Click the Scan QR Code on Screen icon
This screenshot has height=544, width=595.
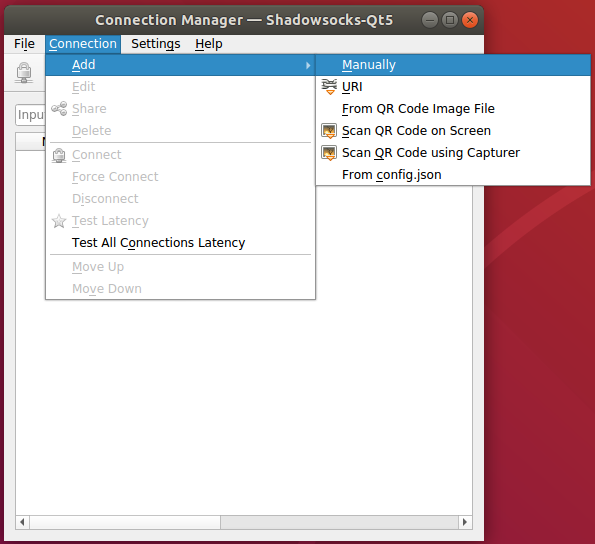329,131
